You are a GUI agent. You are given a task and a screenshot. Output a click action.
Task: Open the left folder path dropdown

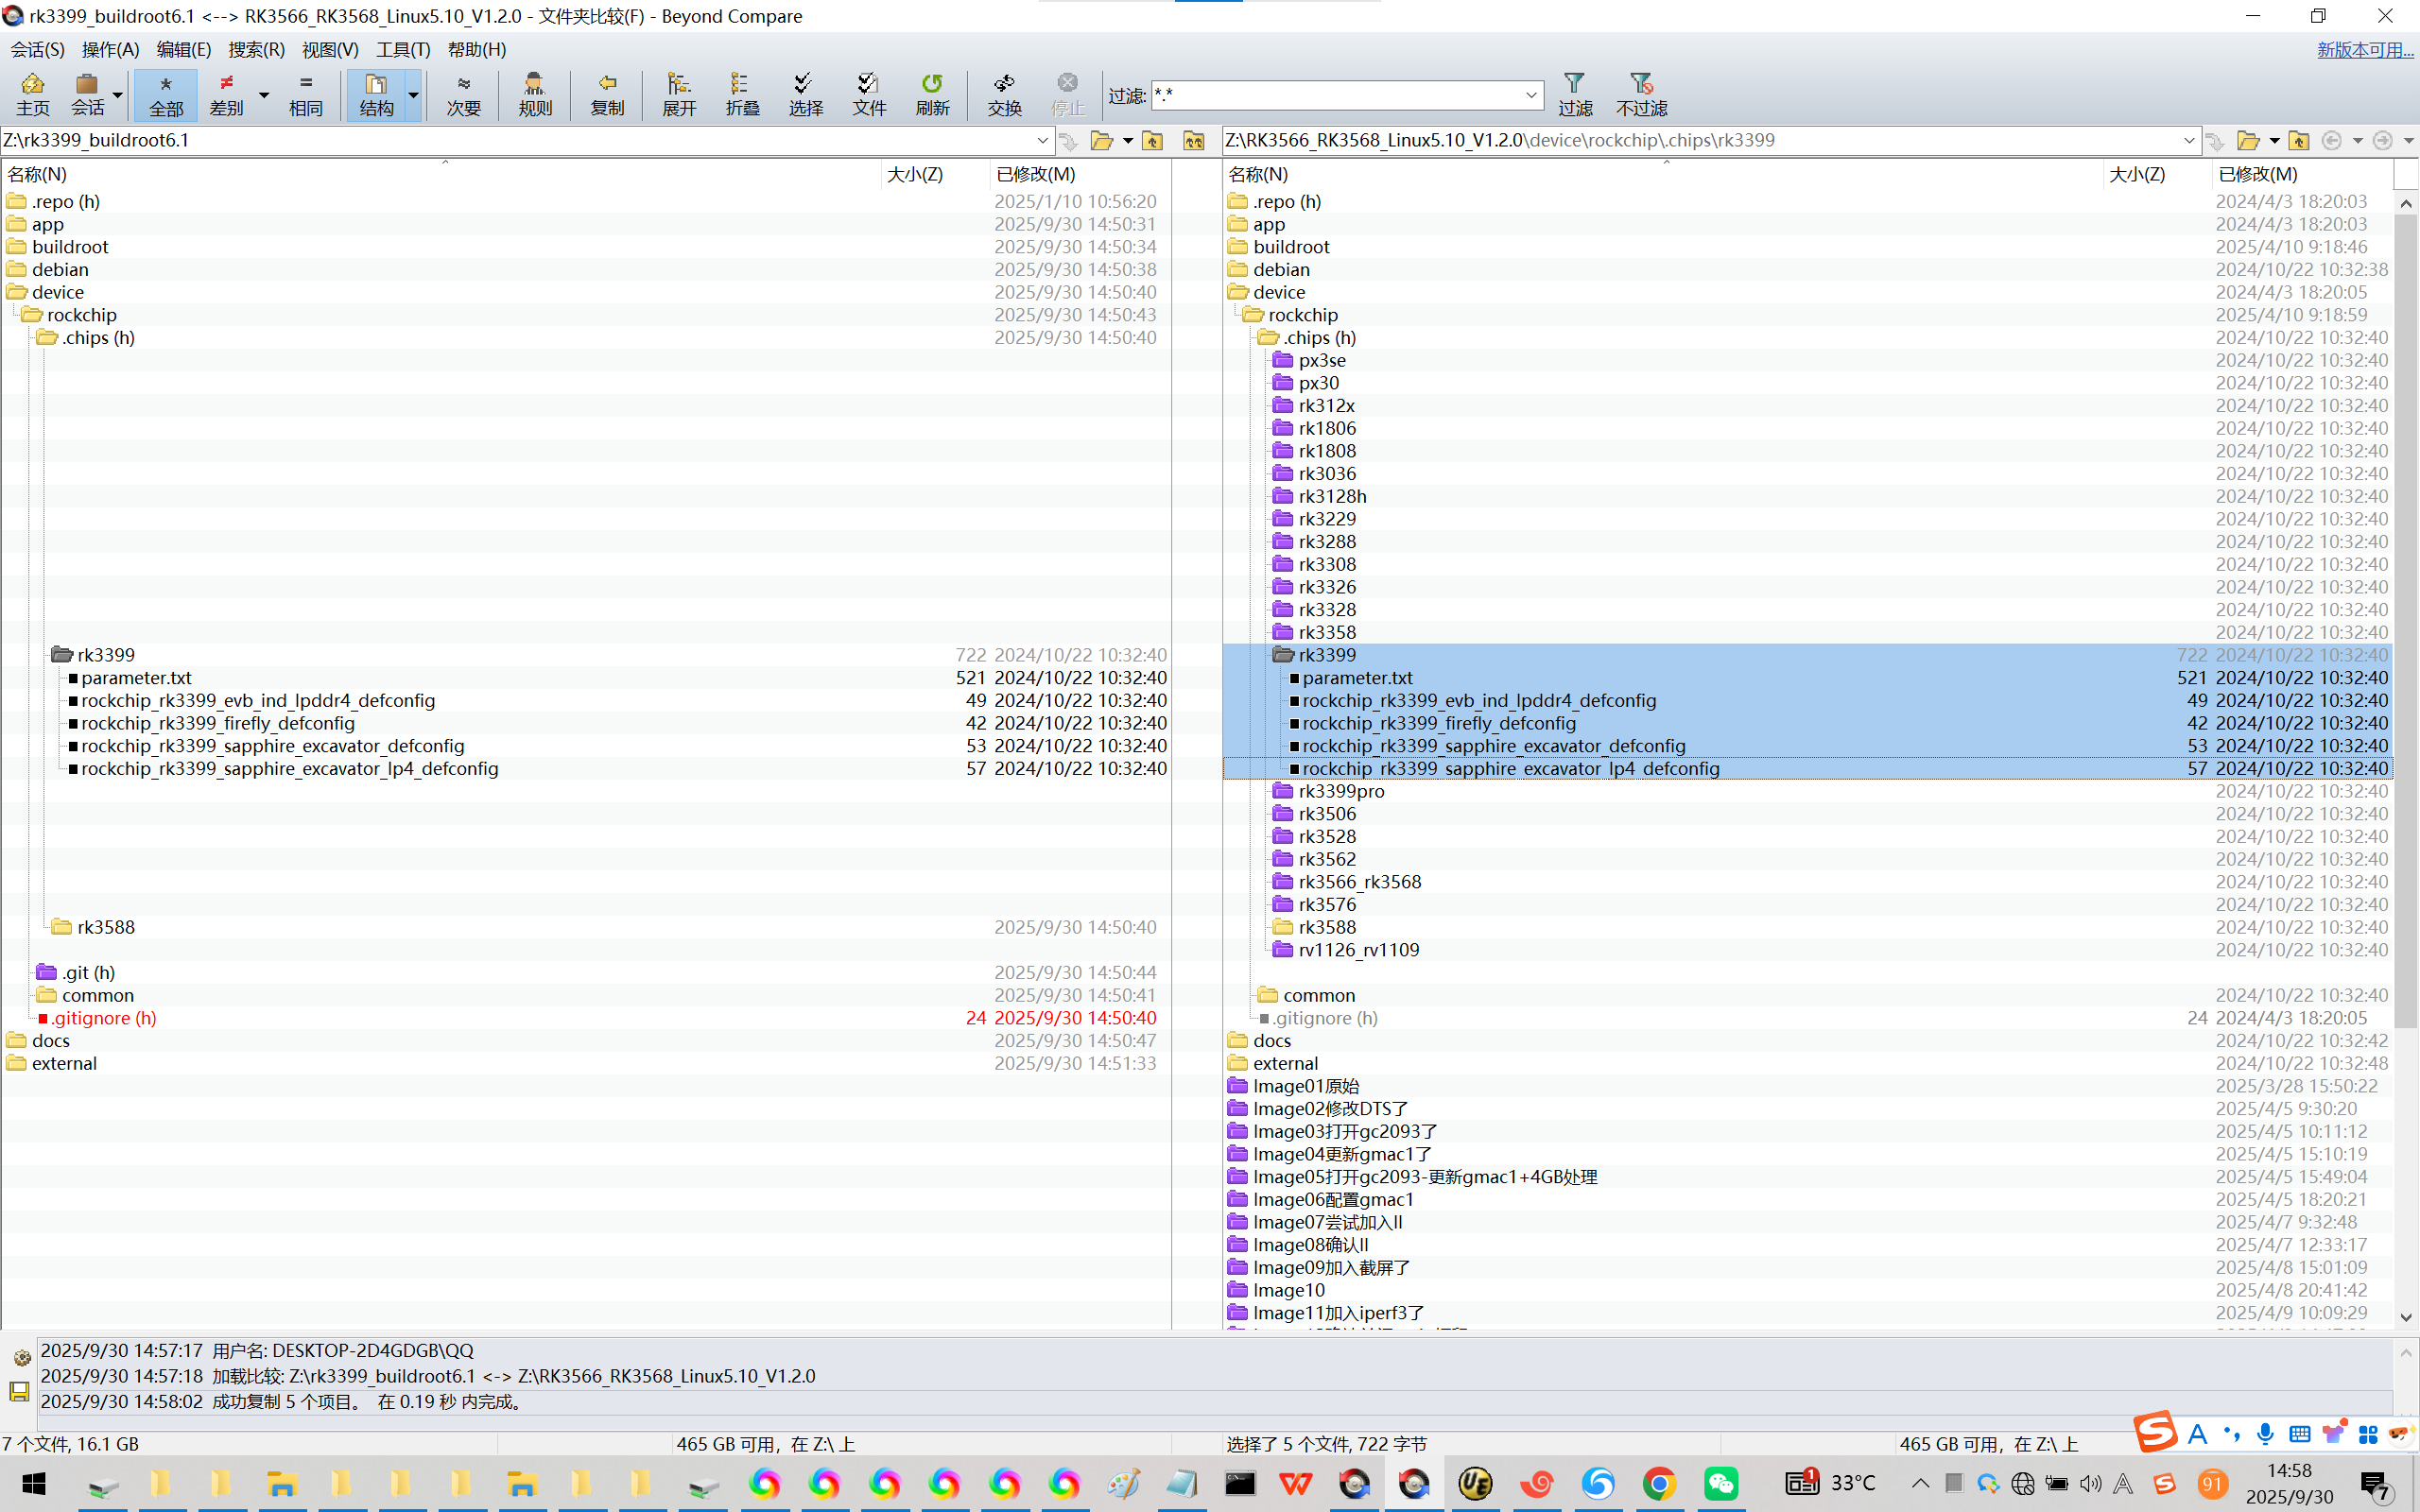[1042, 141]
